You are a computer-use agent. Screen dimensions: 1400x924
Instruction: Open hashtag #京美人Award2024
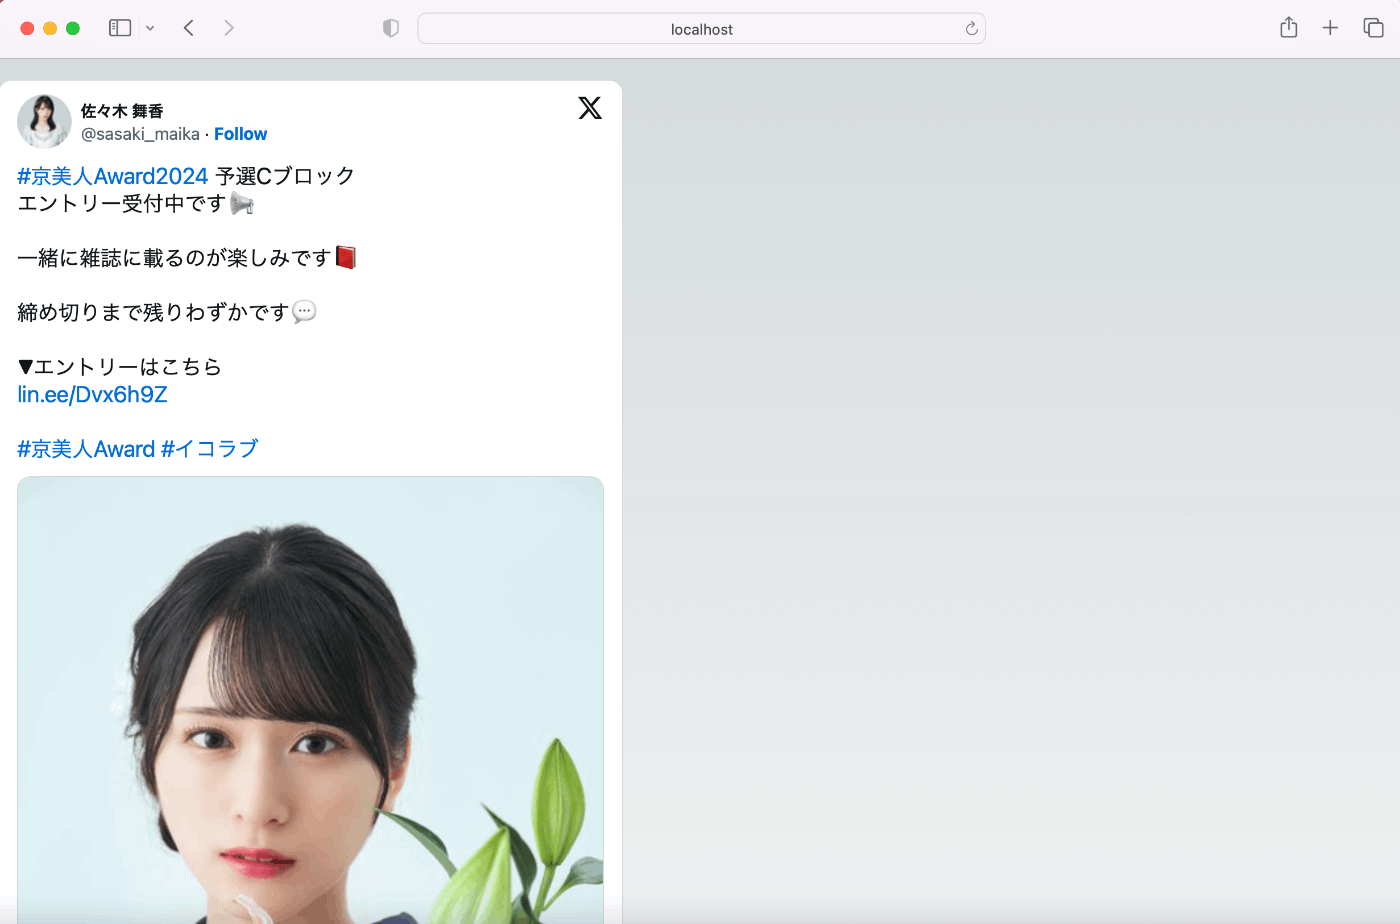(113, 176)
